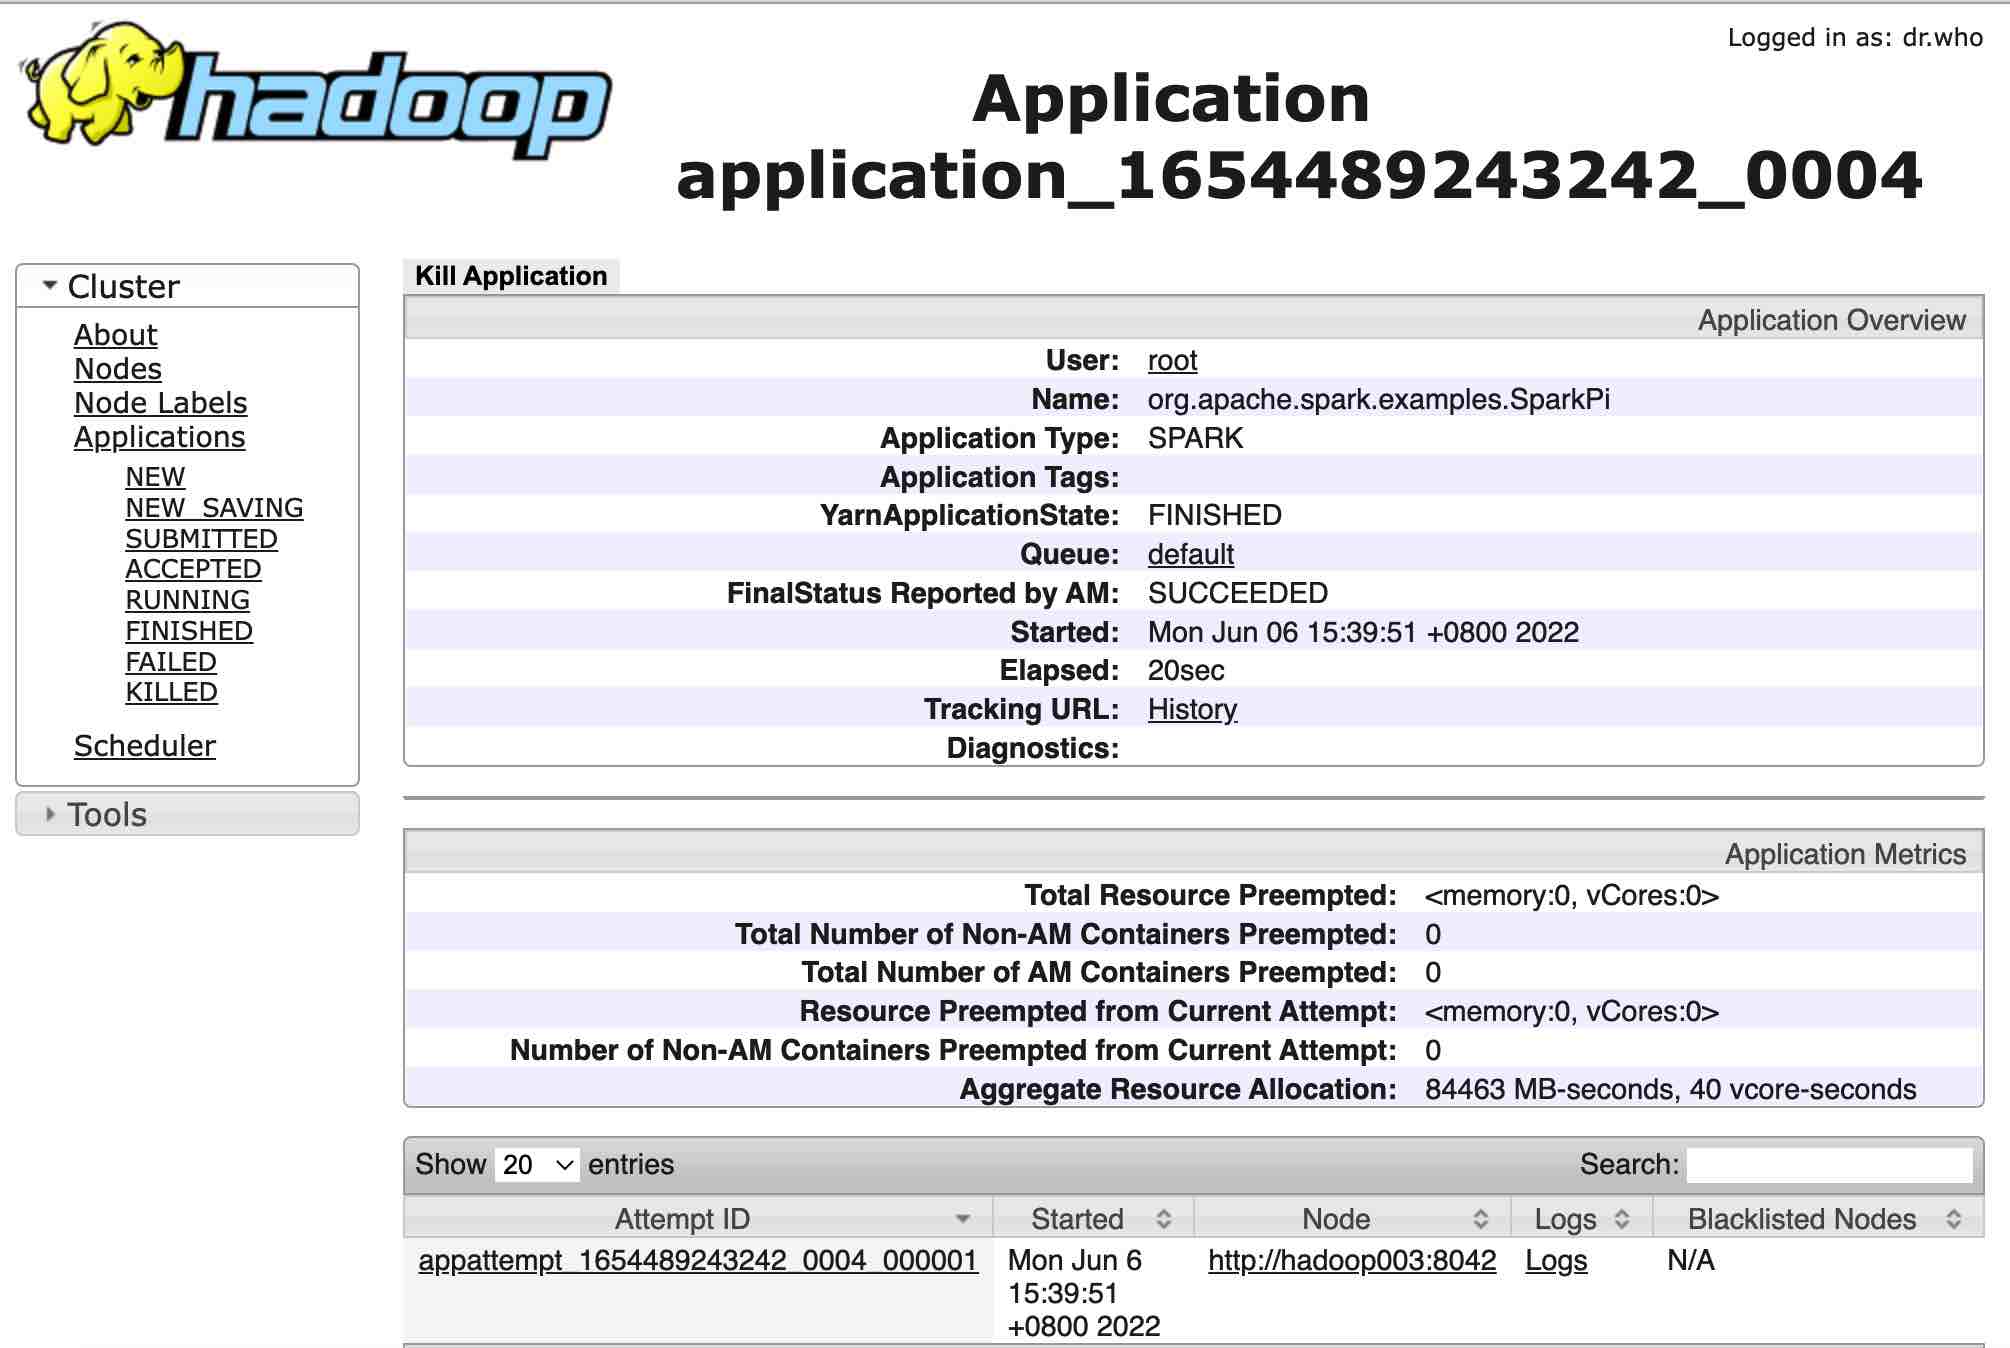The height and width of the screenshot is (1348, 2010).
Task: Click the SPARK application type value
Action: pyautogui.click(x=1196, y=438)
